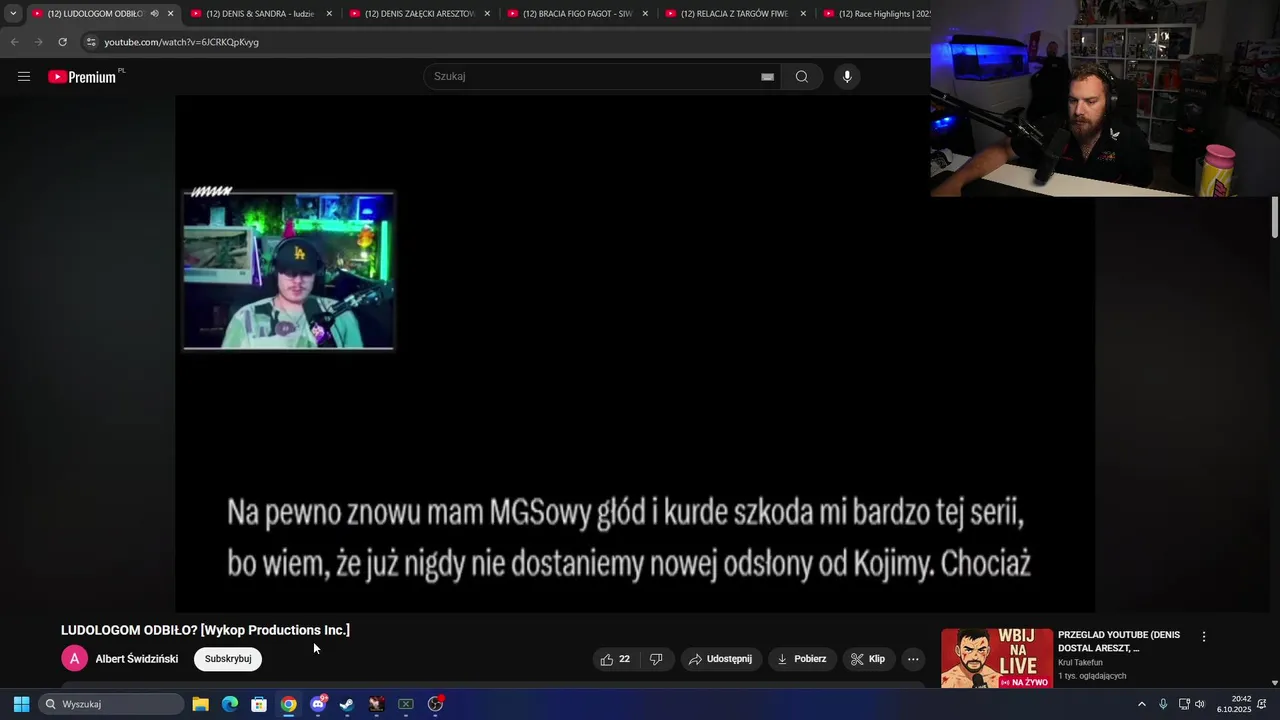Go forward with browser forward arrow
Image resolution: width=1280 pixels, height=720 pixels.
tap(38, 42)
